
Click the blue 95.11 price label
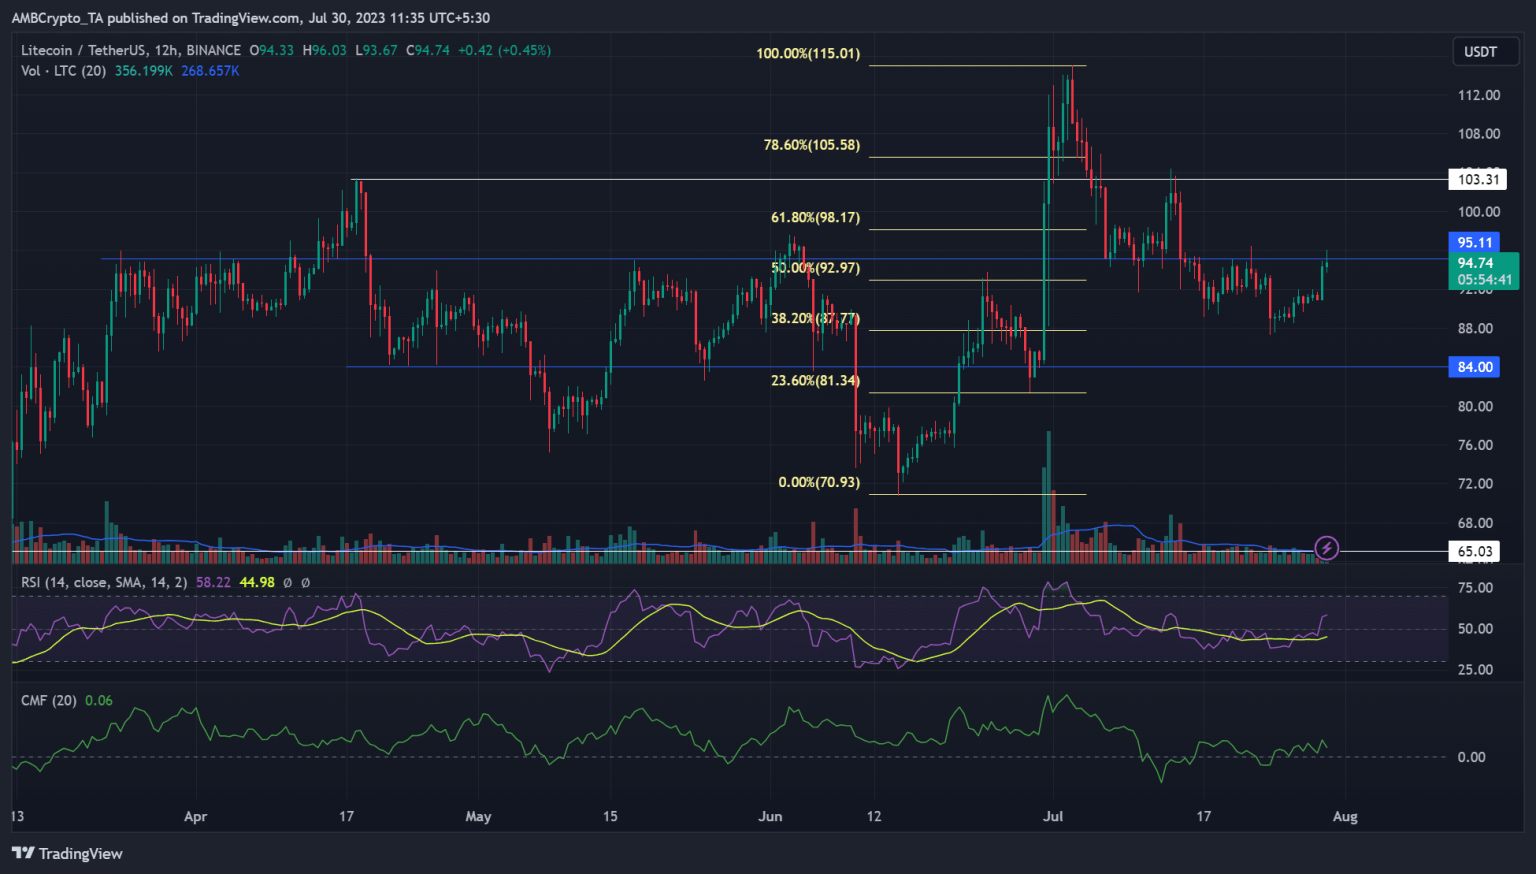point(1473,242)
